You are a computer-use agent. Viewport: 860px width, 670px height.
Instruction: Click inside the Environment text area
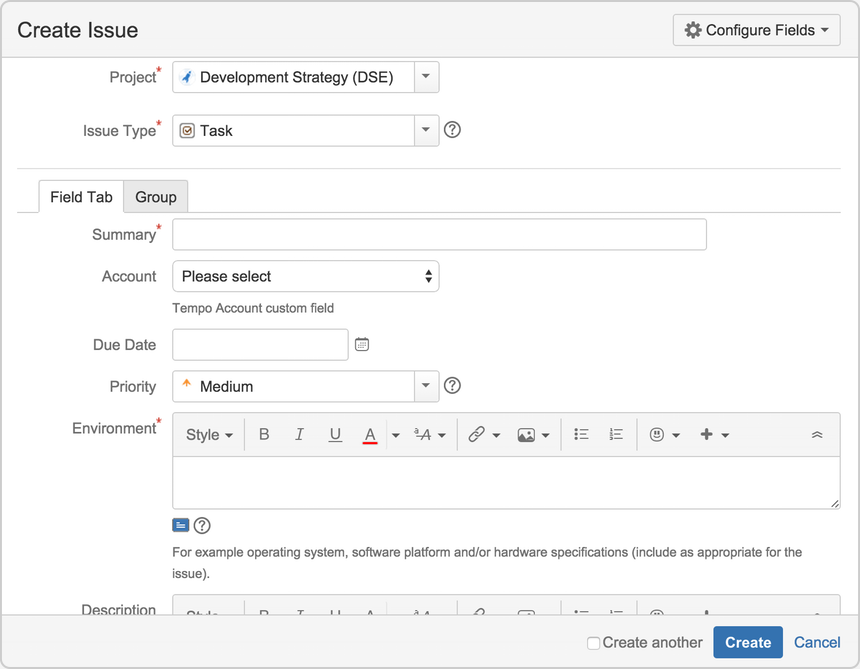point(506,482)
